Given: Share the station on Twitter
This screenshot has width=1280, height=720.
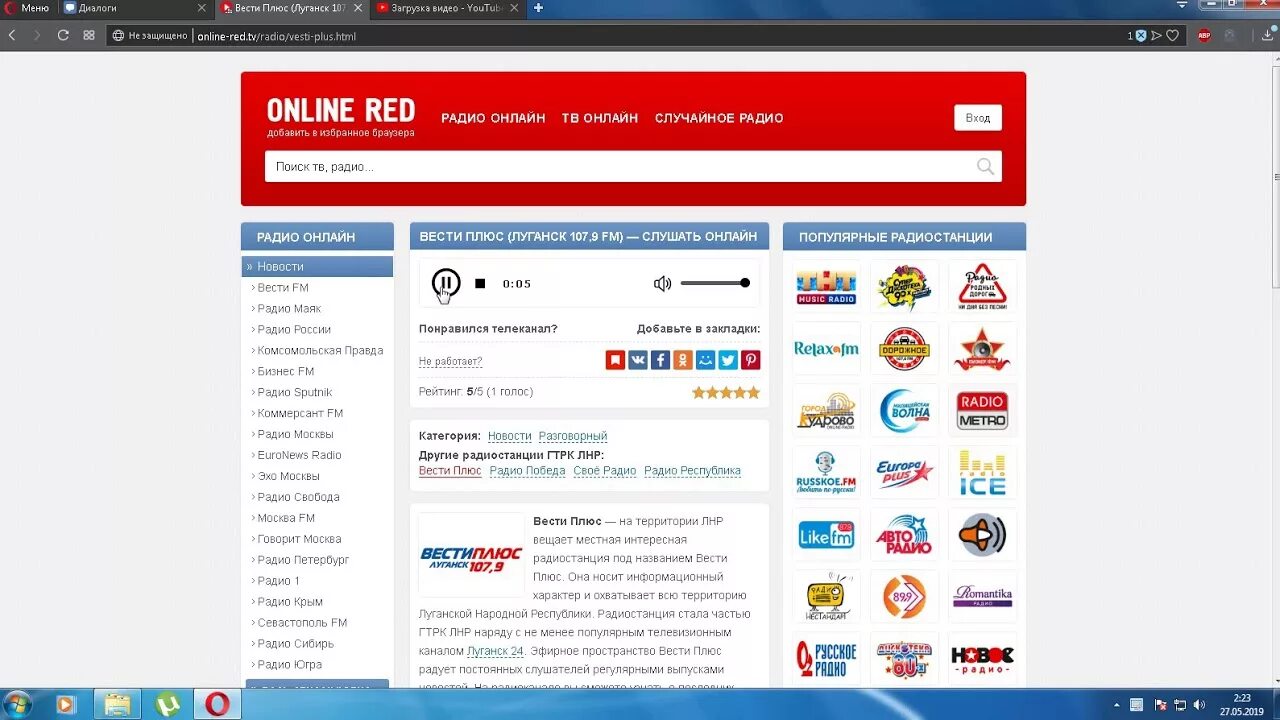Looking at the screenshot, I should coord(728,360).
